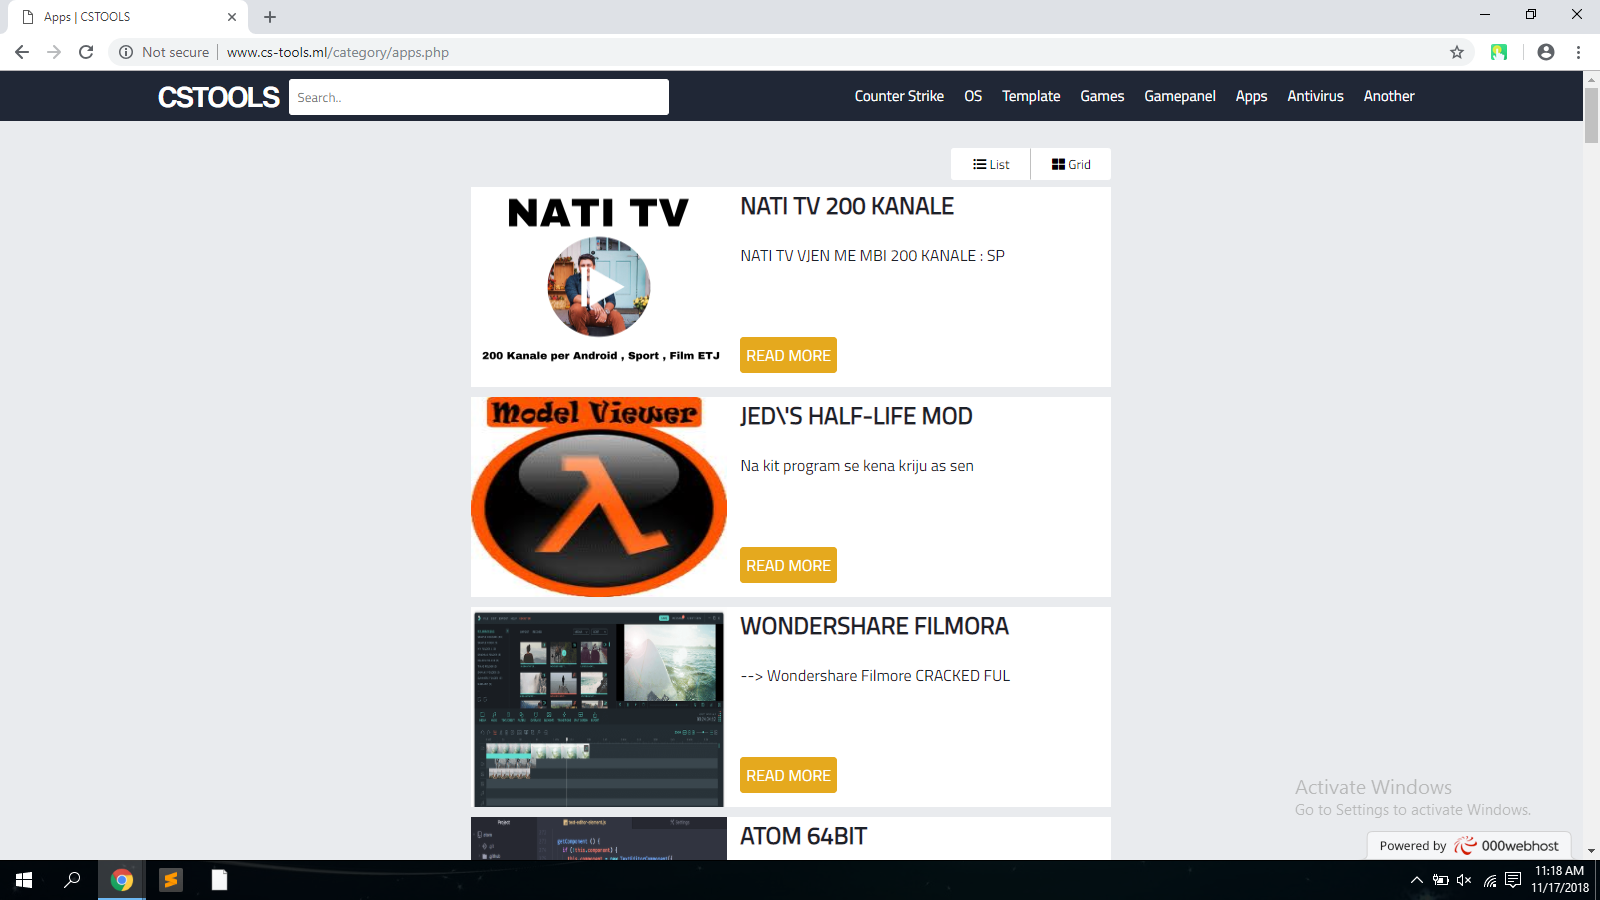1600x900 pixels.
Task: Focus the Search field
Action: (x=479, y=97)
